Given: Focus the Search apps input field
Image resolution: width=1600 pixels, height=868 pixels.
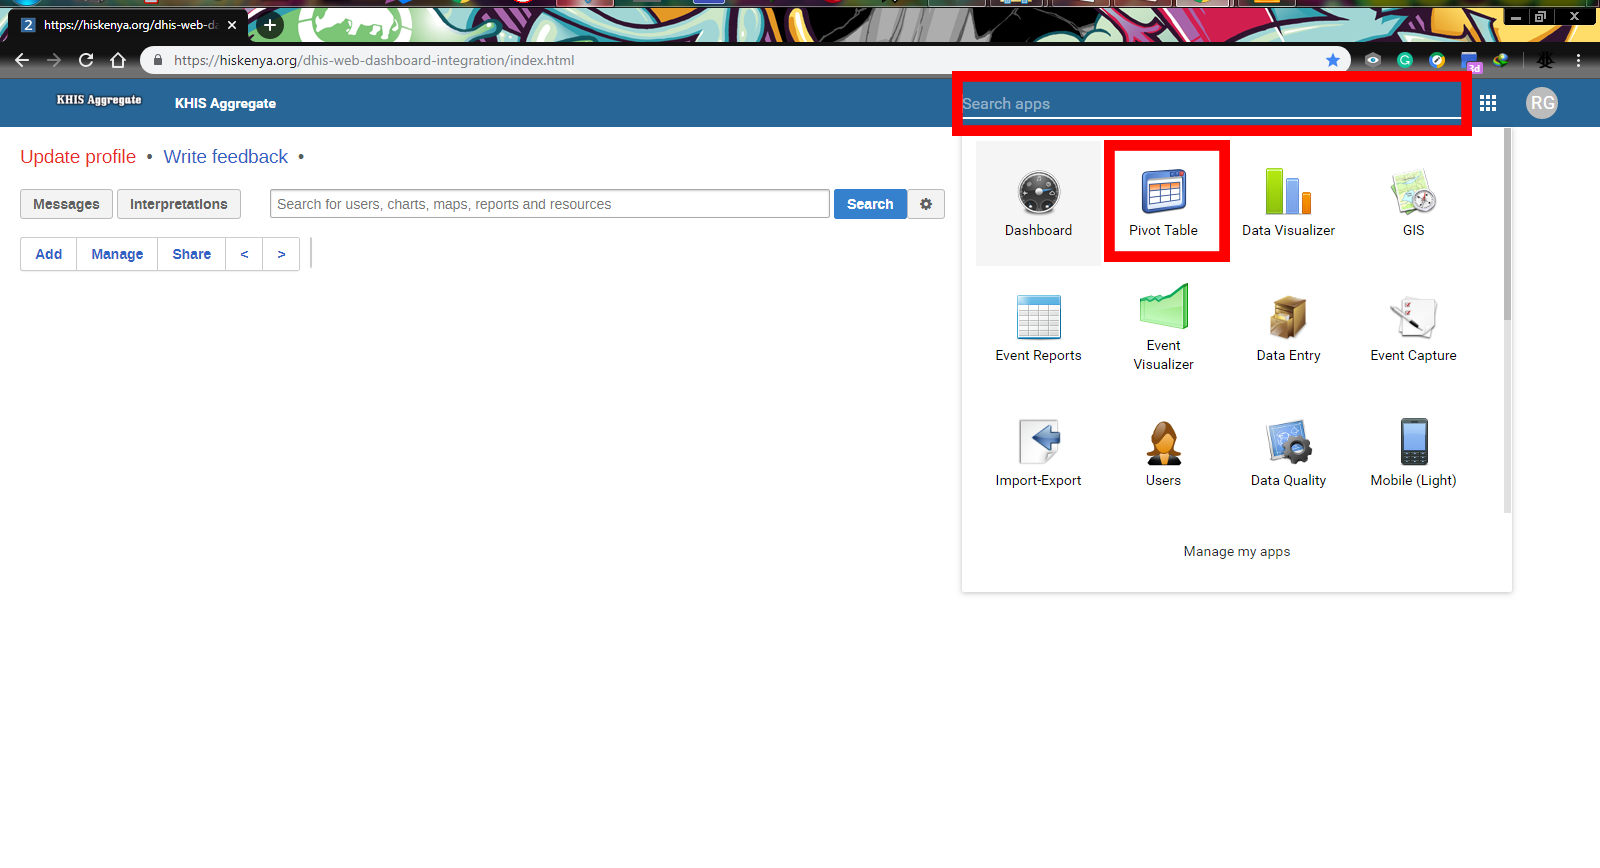Looking at the screenshot, I should click(1210, 104).
